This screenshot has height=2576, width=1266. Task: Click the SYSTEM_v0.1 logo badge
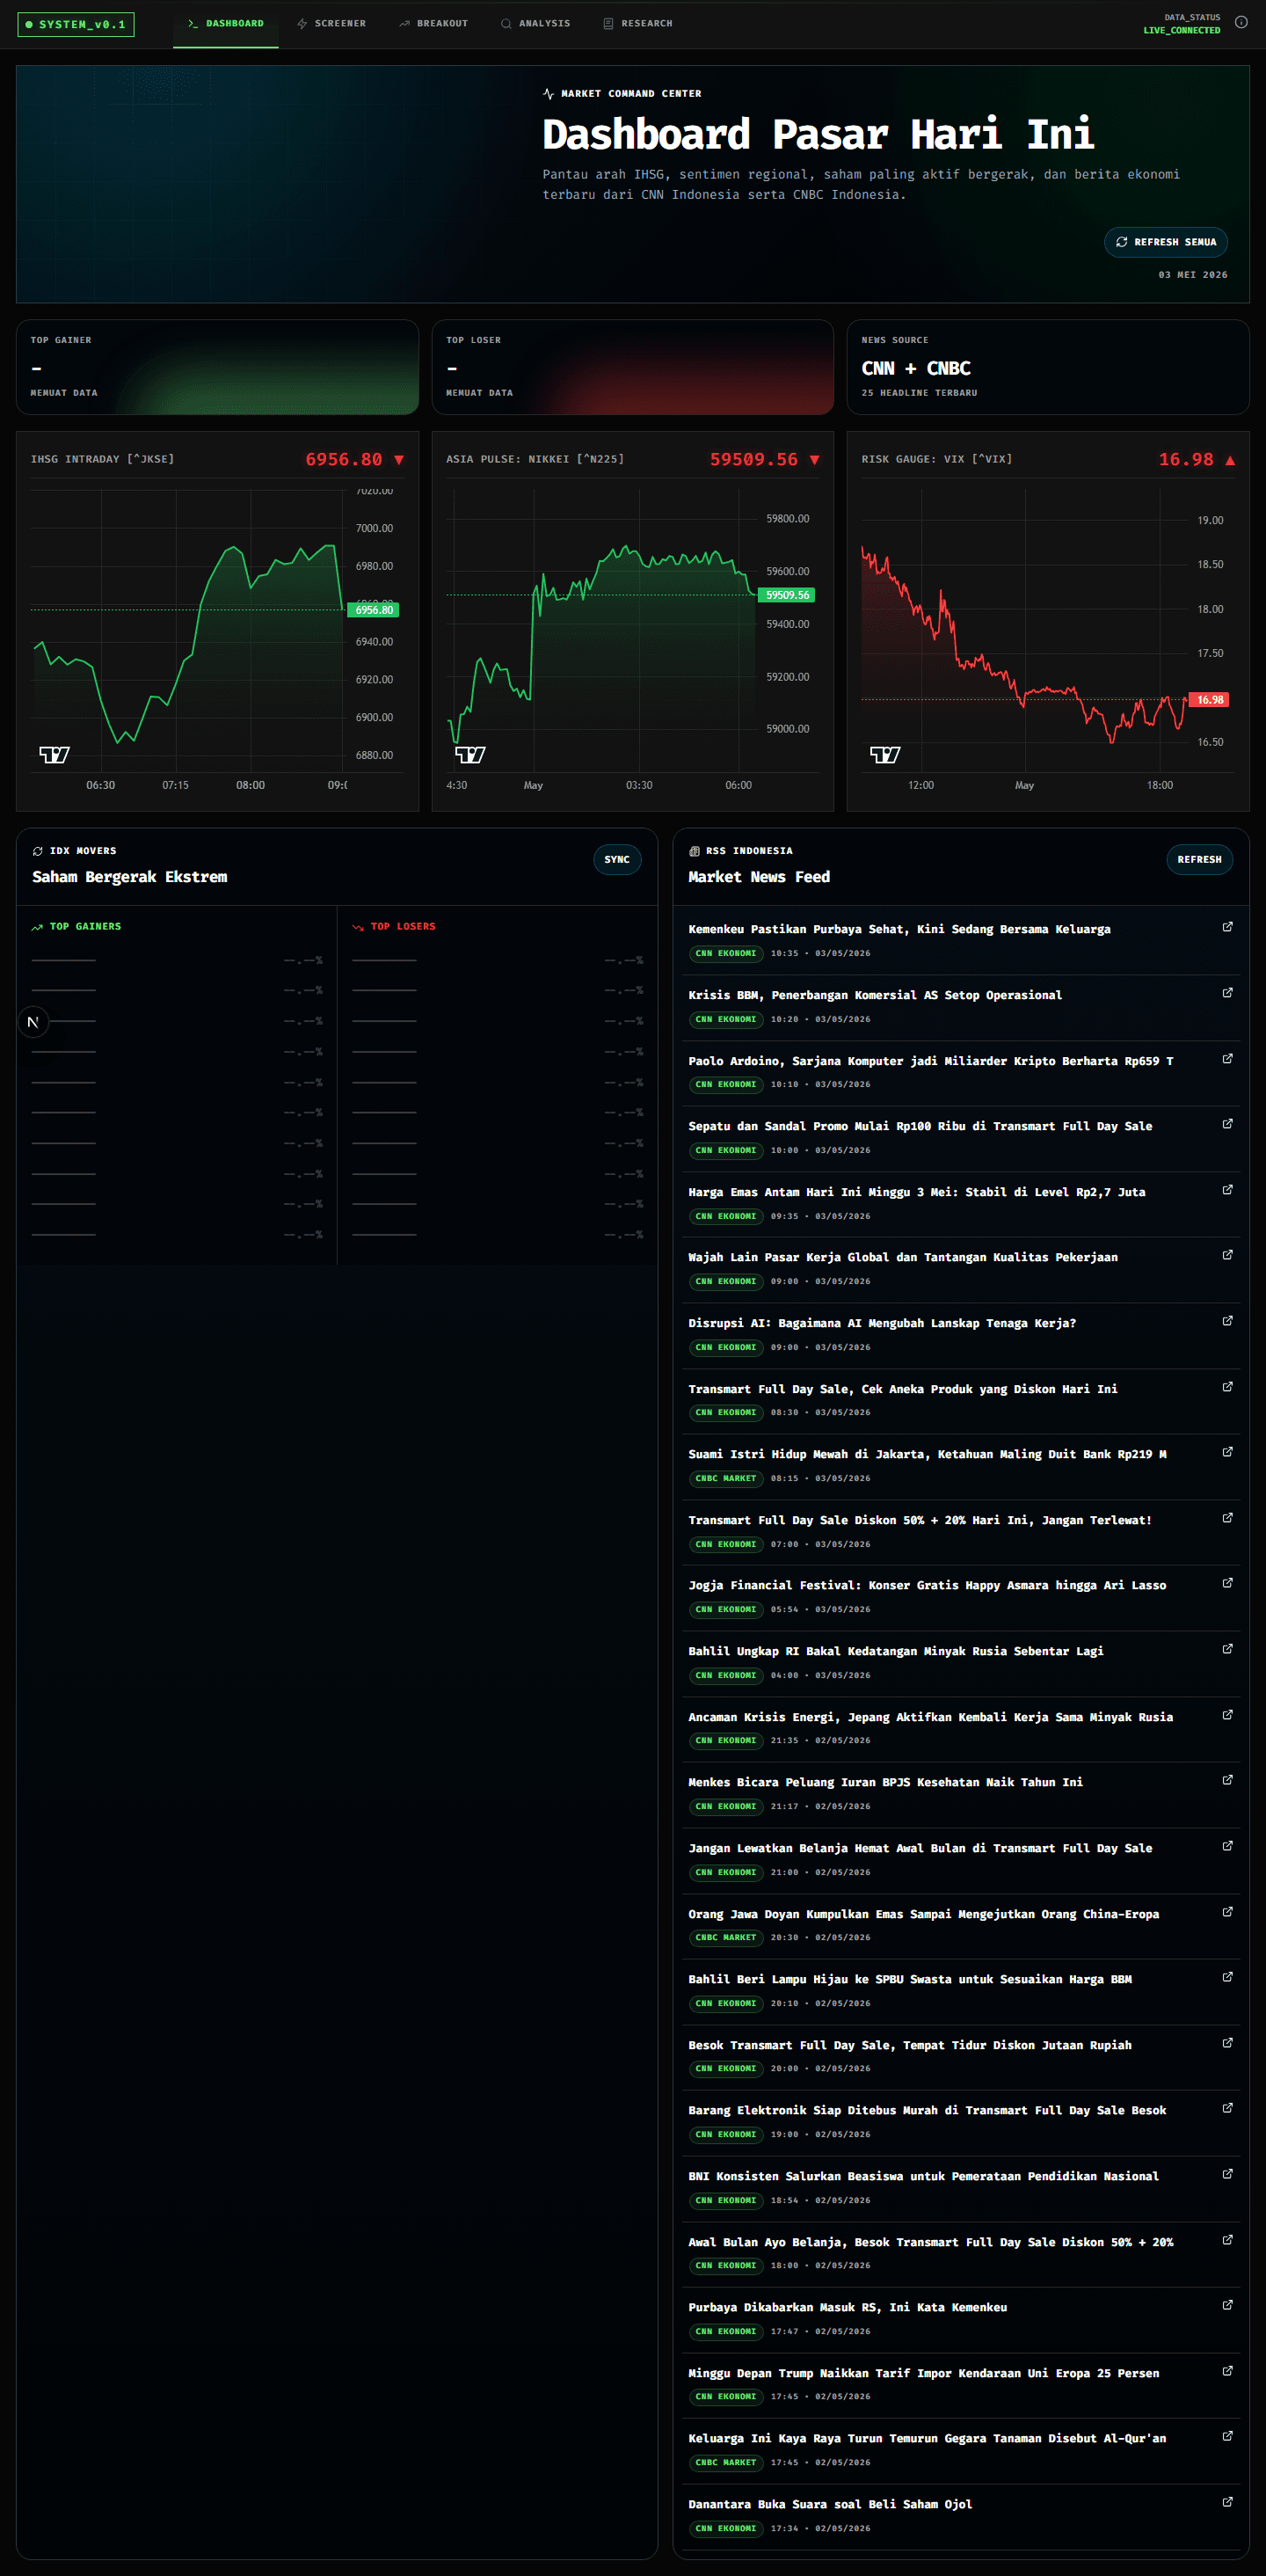(x=76, y=24)
